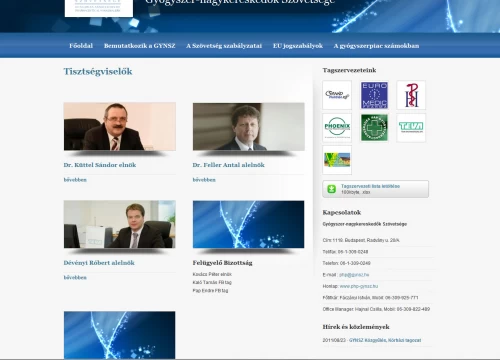The image size is (500, 360).
Task: Click the Dr. Küttel Sándor photo
Action: coord(120,127)
